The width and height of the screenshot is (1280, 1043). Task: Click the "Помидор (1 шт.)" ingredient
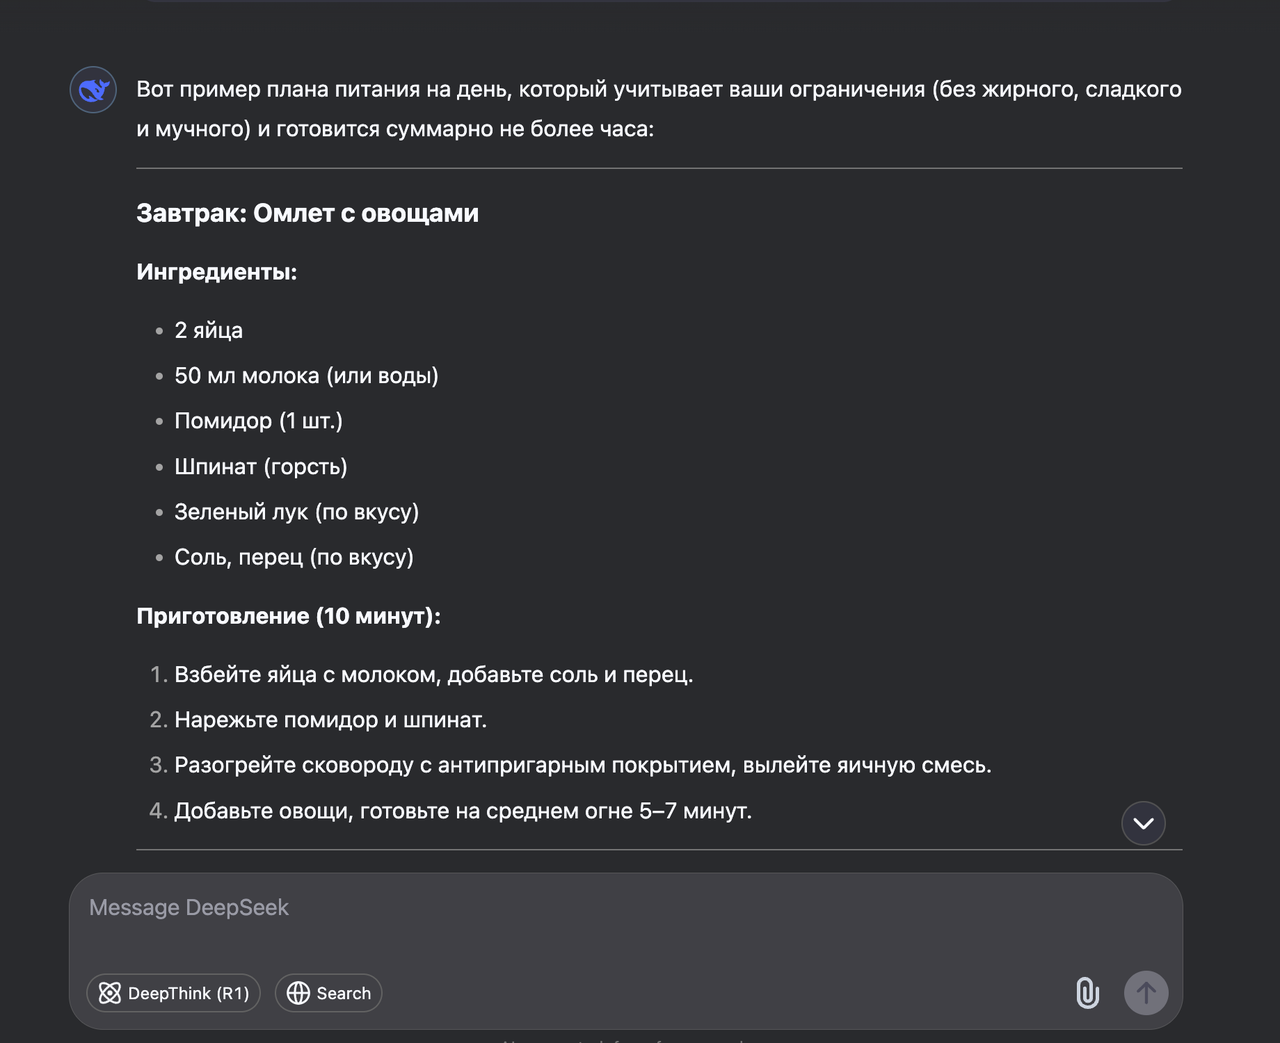click(258, 421)
